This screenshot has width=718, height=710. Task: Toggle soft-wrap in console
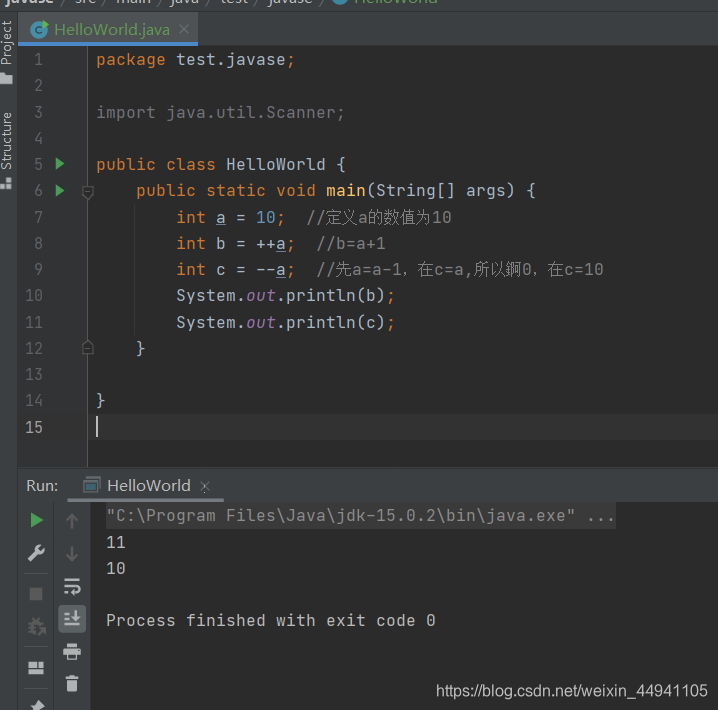coord(72,586)
